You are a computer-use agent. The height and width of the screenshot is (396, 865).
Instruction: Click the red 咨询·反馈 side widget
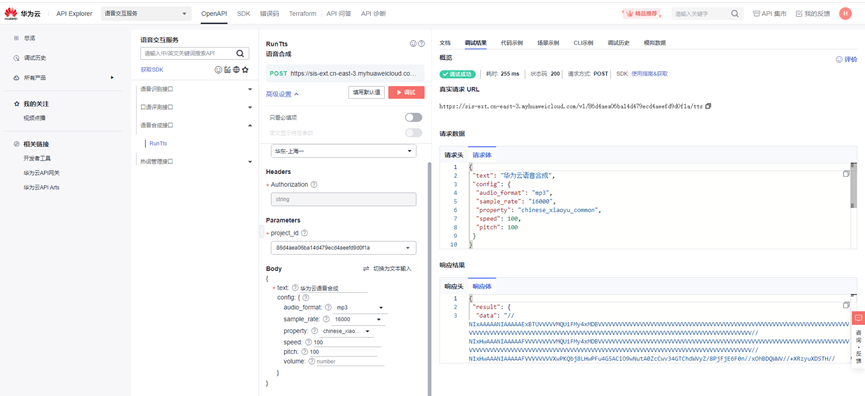[858, 340]
